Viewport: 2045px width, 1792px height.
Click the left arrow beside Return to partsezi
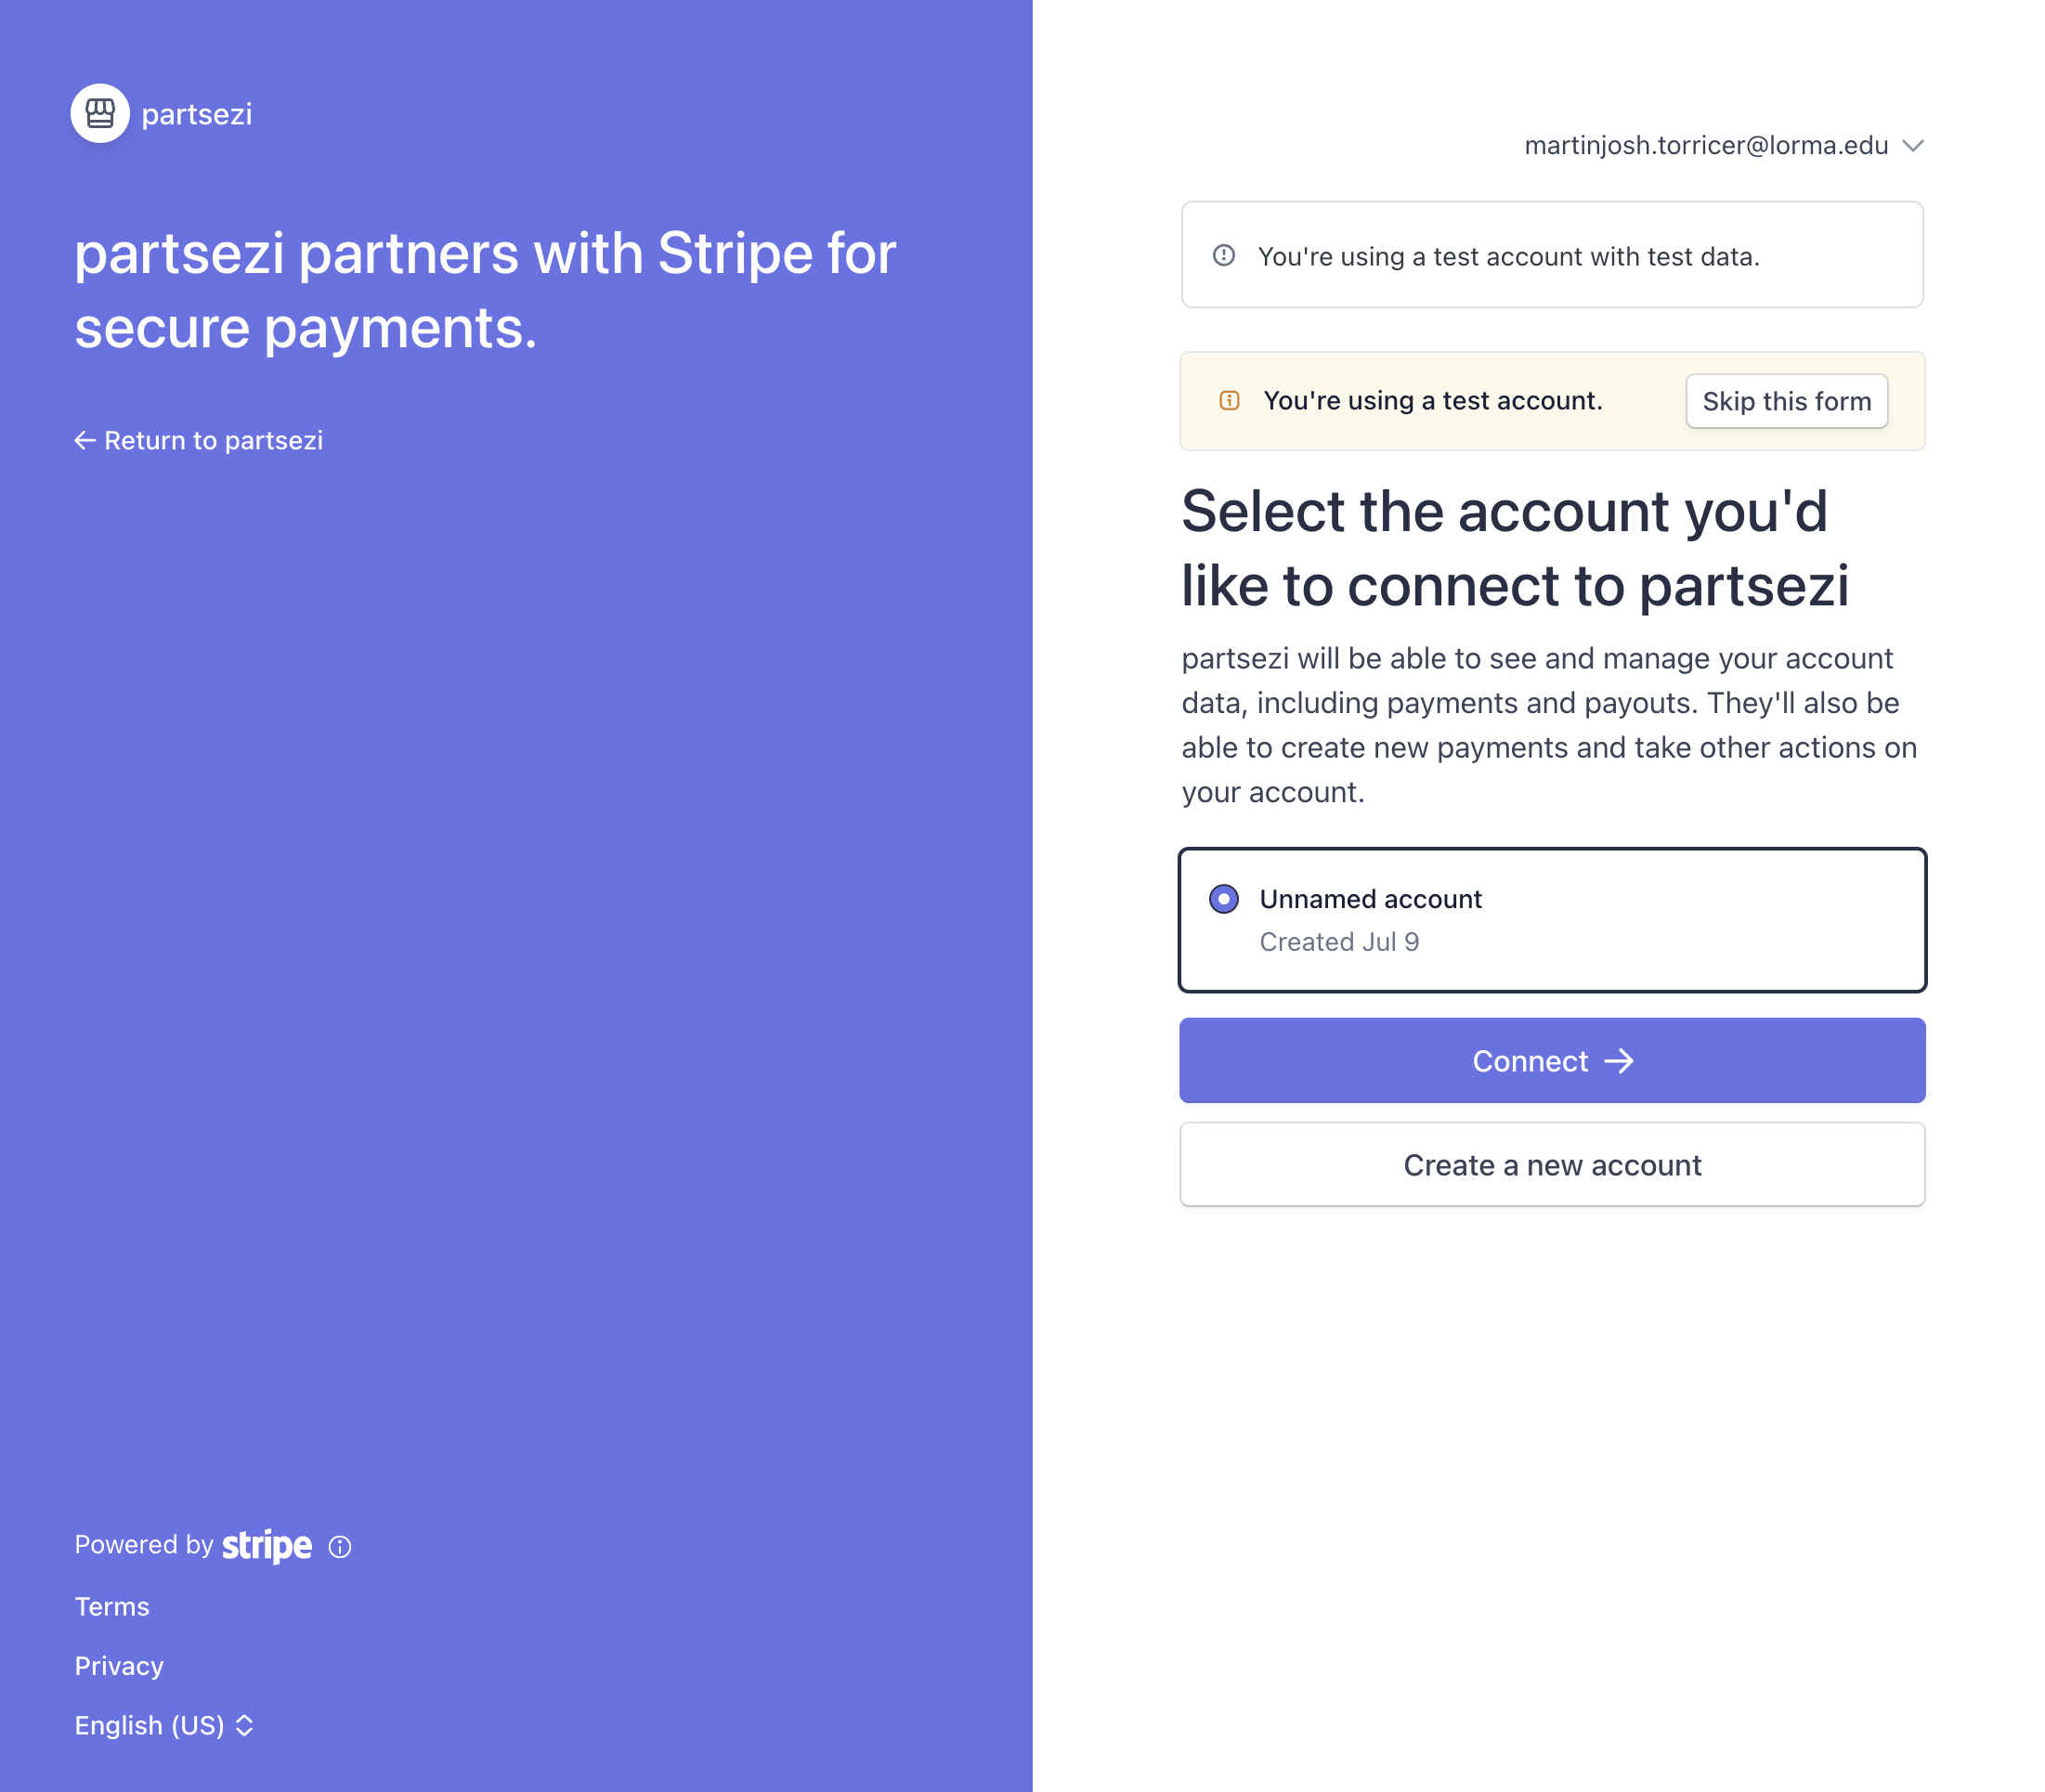coord(85,441)
